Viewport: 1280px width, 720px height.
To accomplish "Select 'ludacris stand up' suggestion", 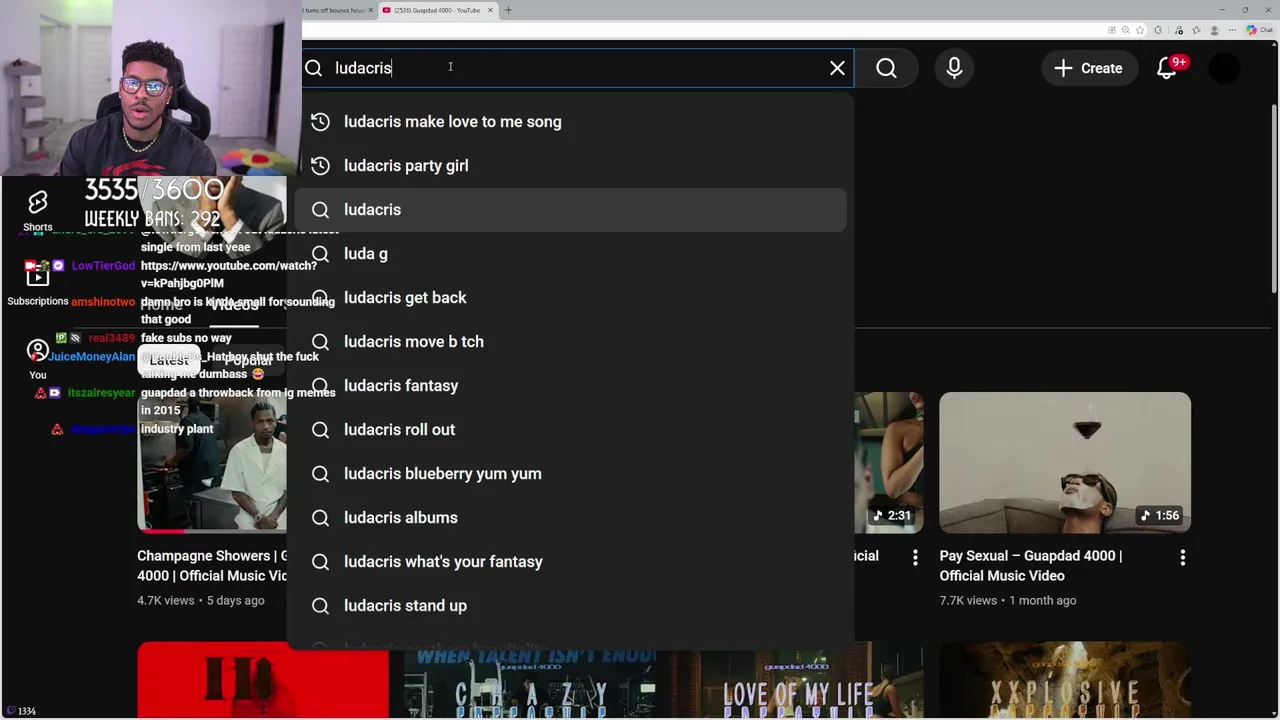I will tap(570, 606).
